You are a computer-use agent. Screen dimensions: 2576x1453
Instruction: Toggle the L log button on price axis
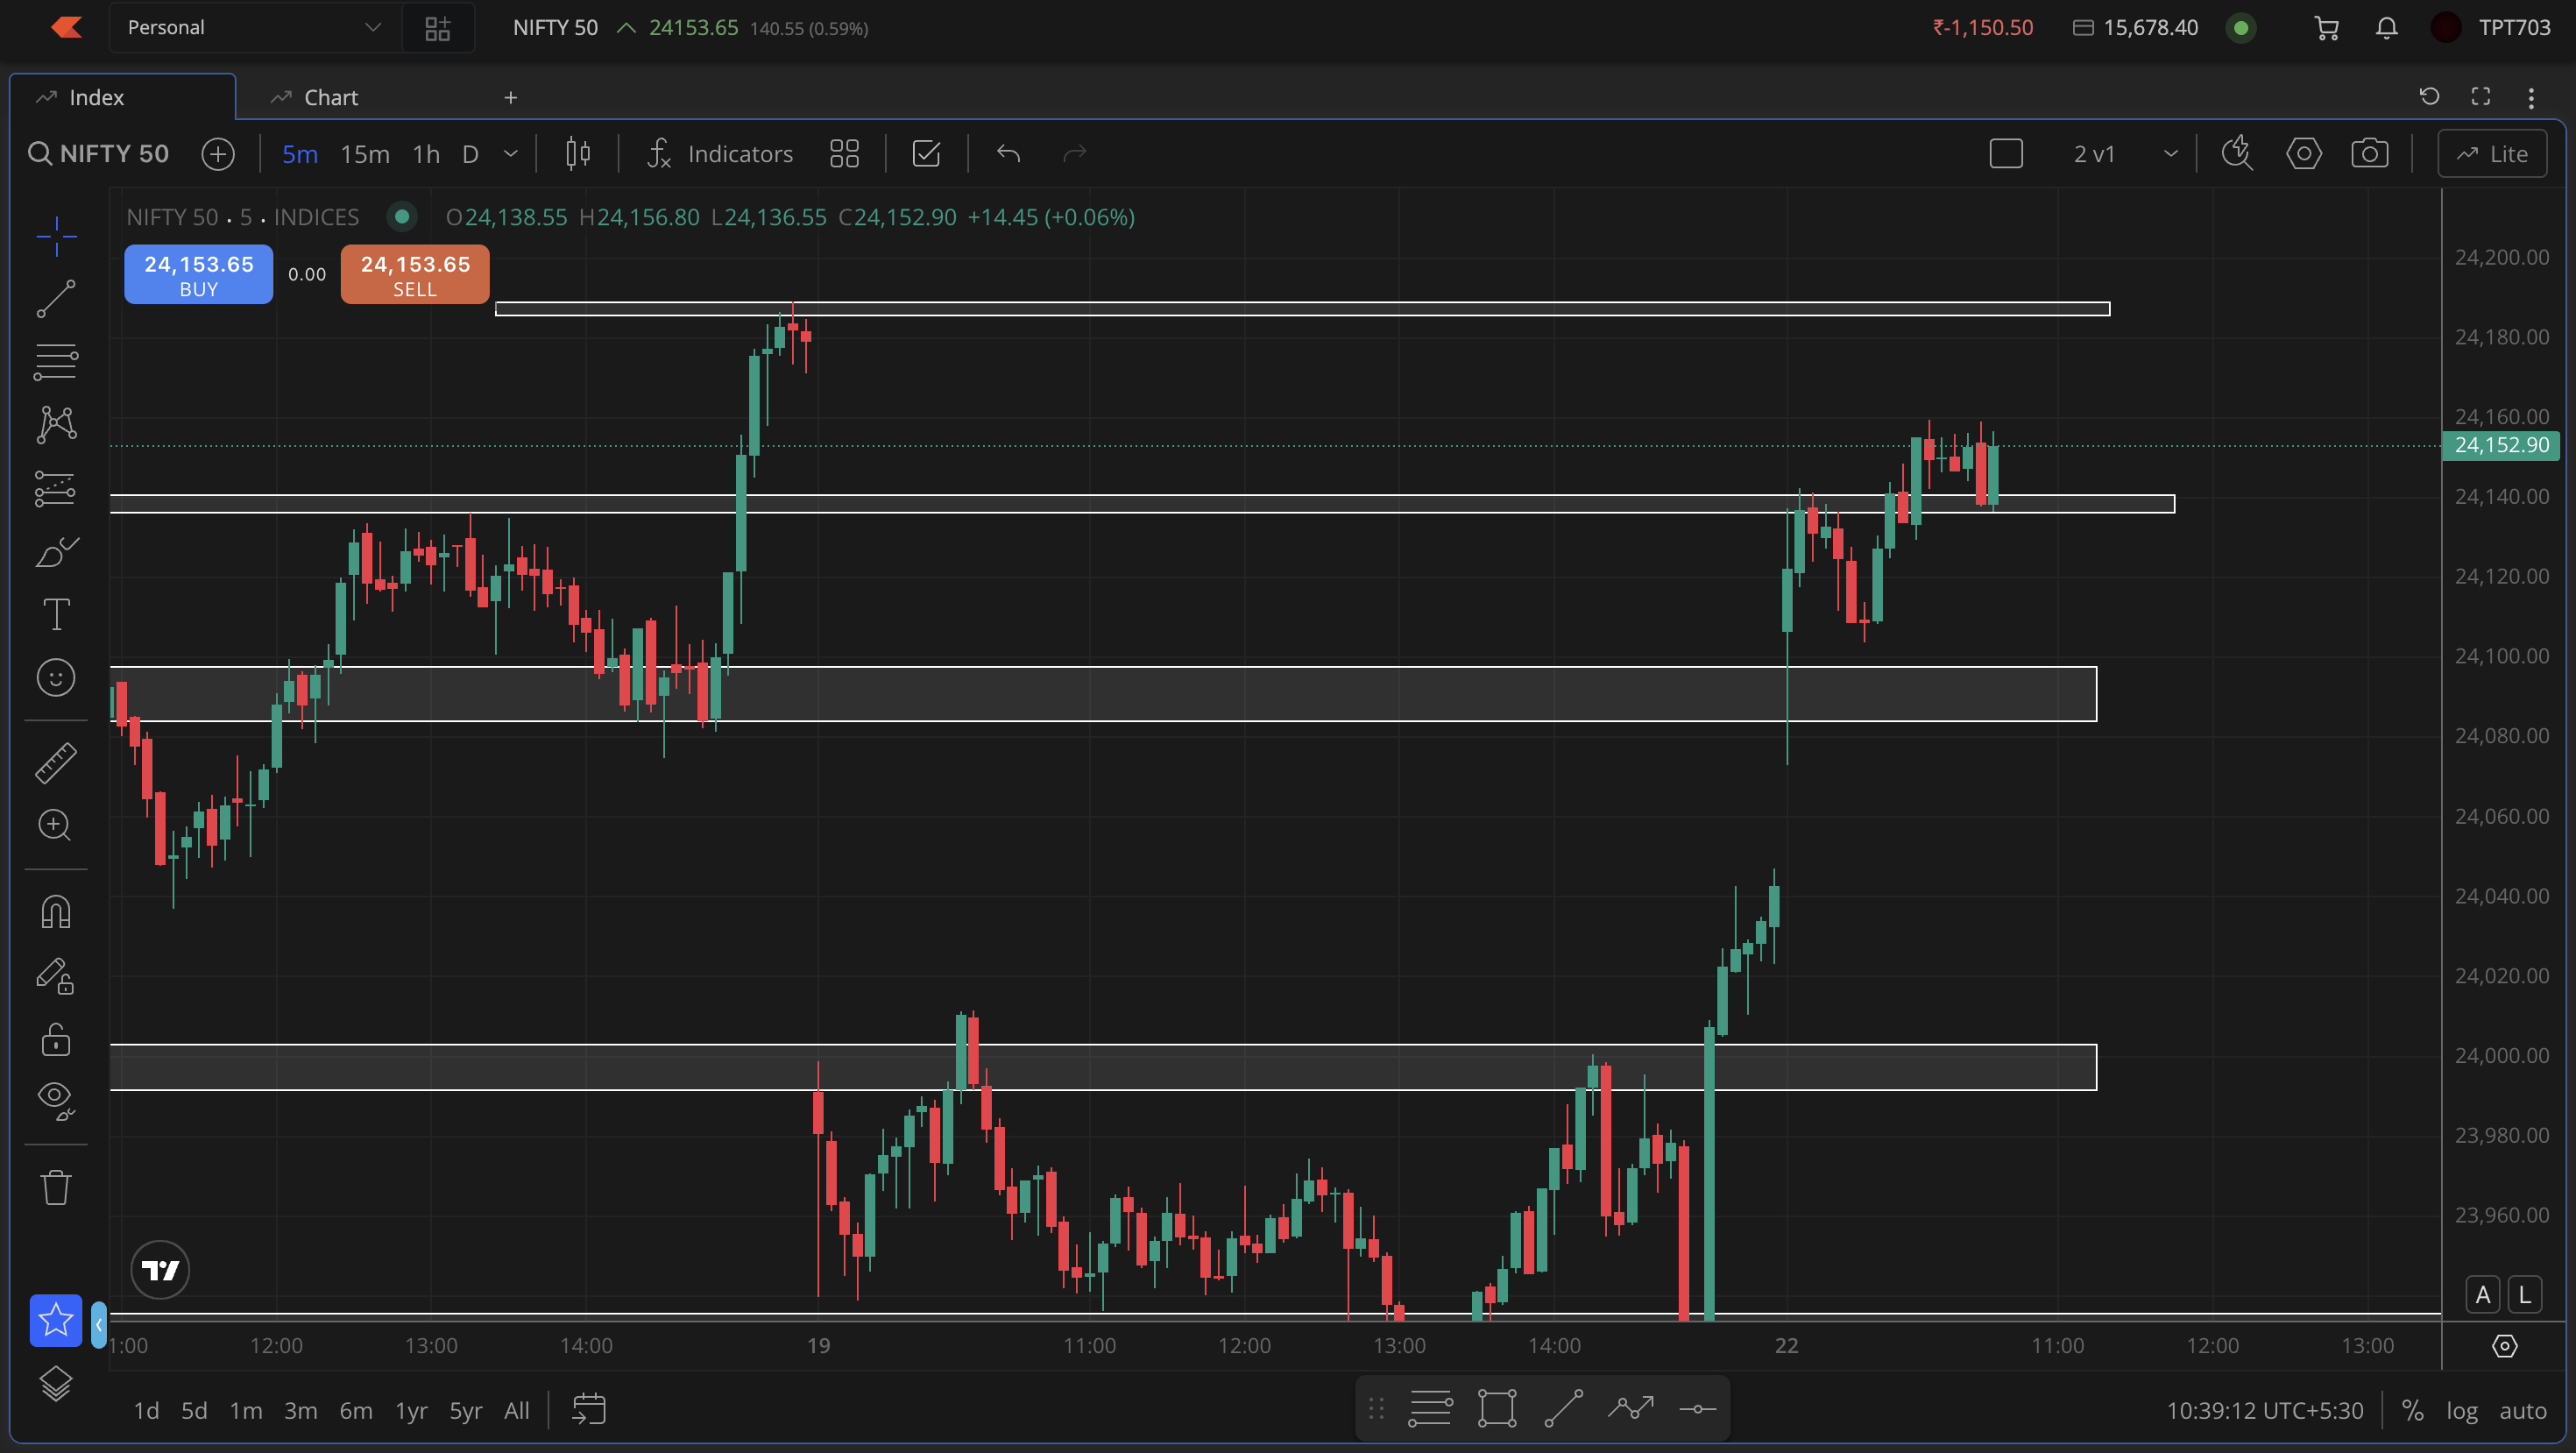[x=2525, y=1295]
